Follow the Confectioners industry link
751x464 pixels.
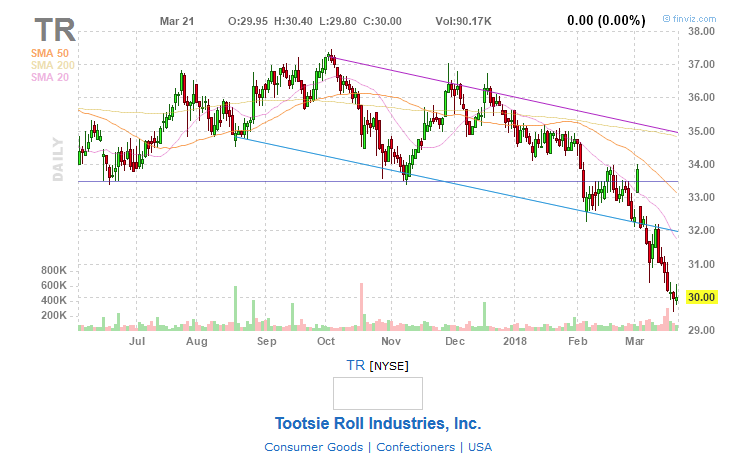pos(415,447)
